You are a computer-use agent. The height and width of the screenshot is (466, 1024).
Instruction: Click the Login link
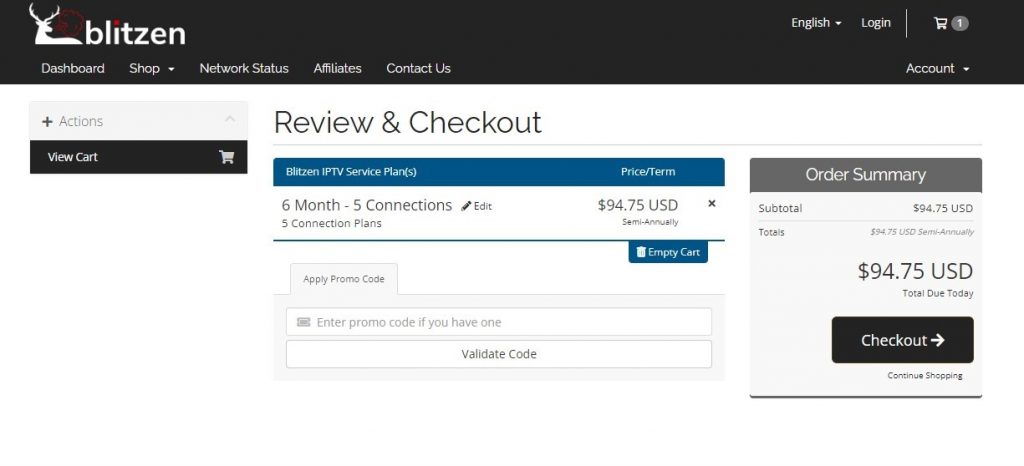point(876,23)
